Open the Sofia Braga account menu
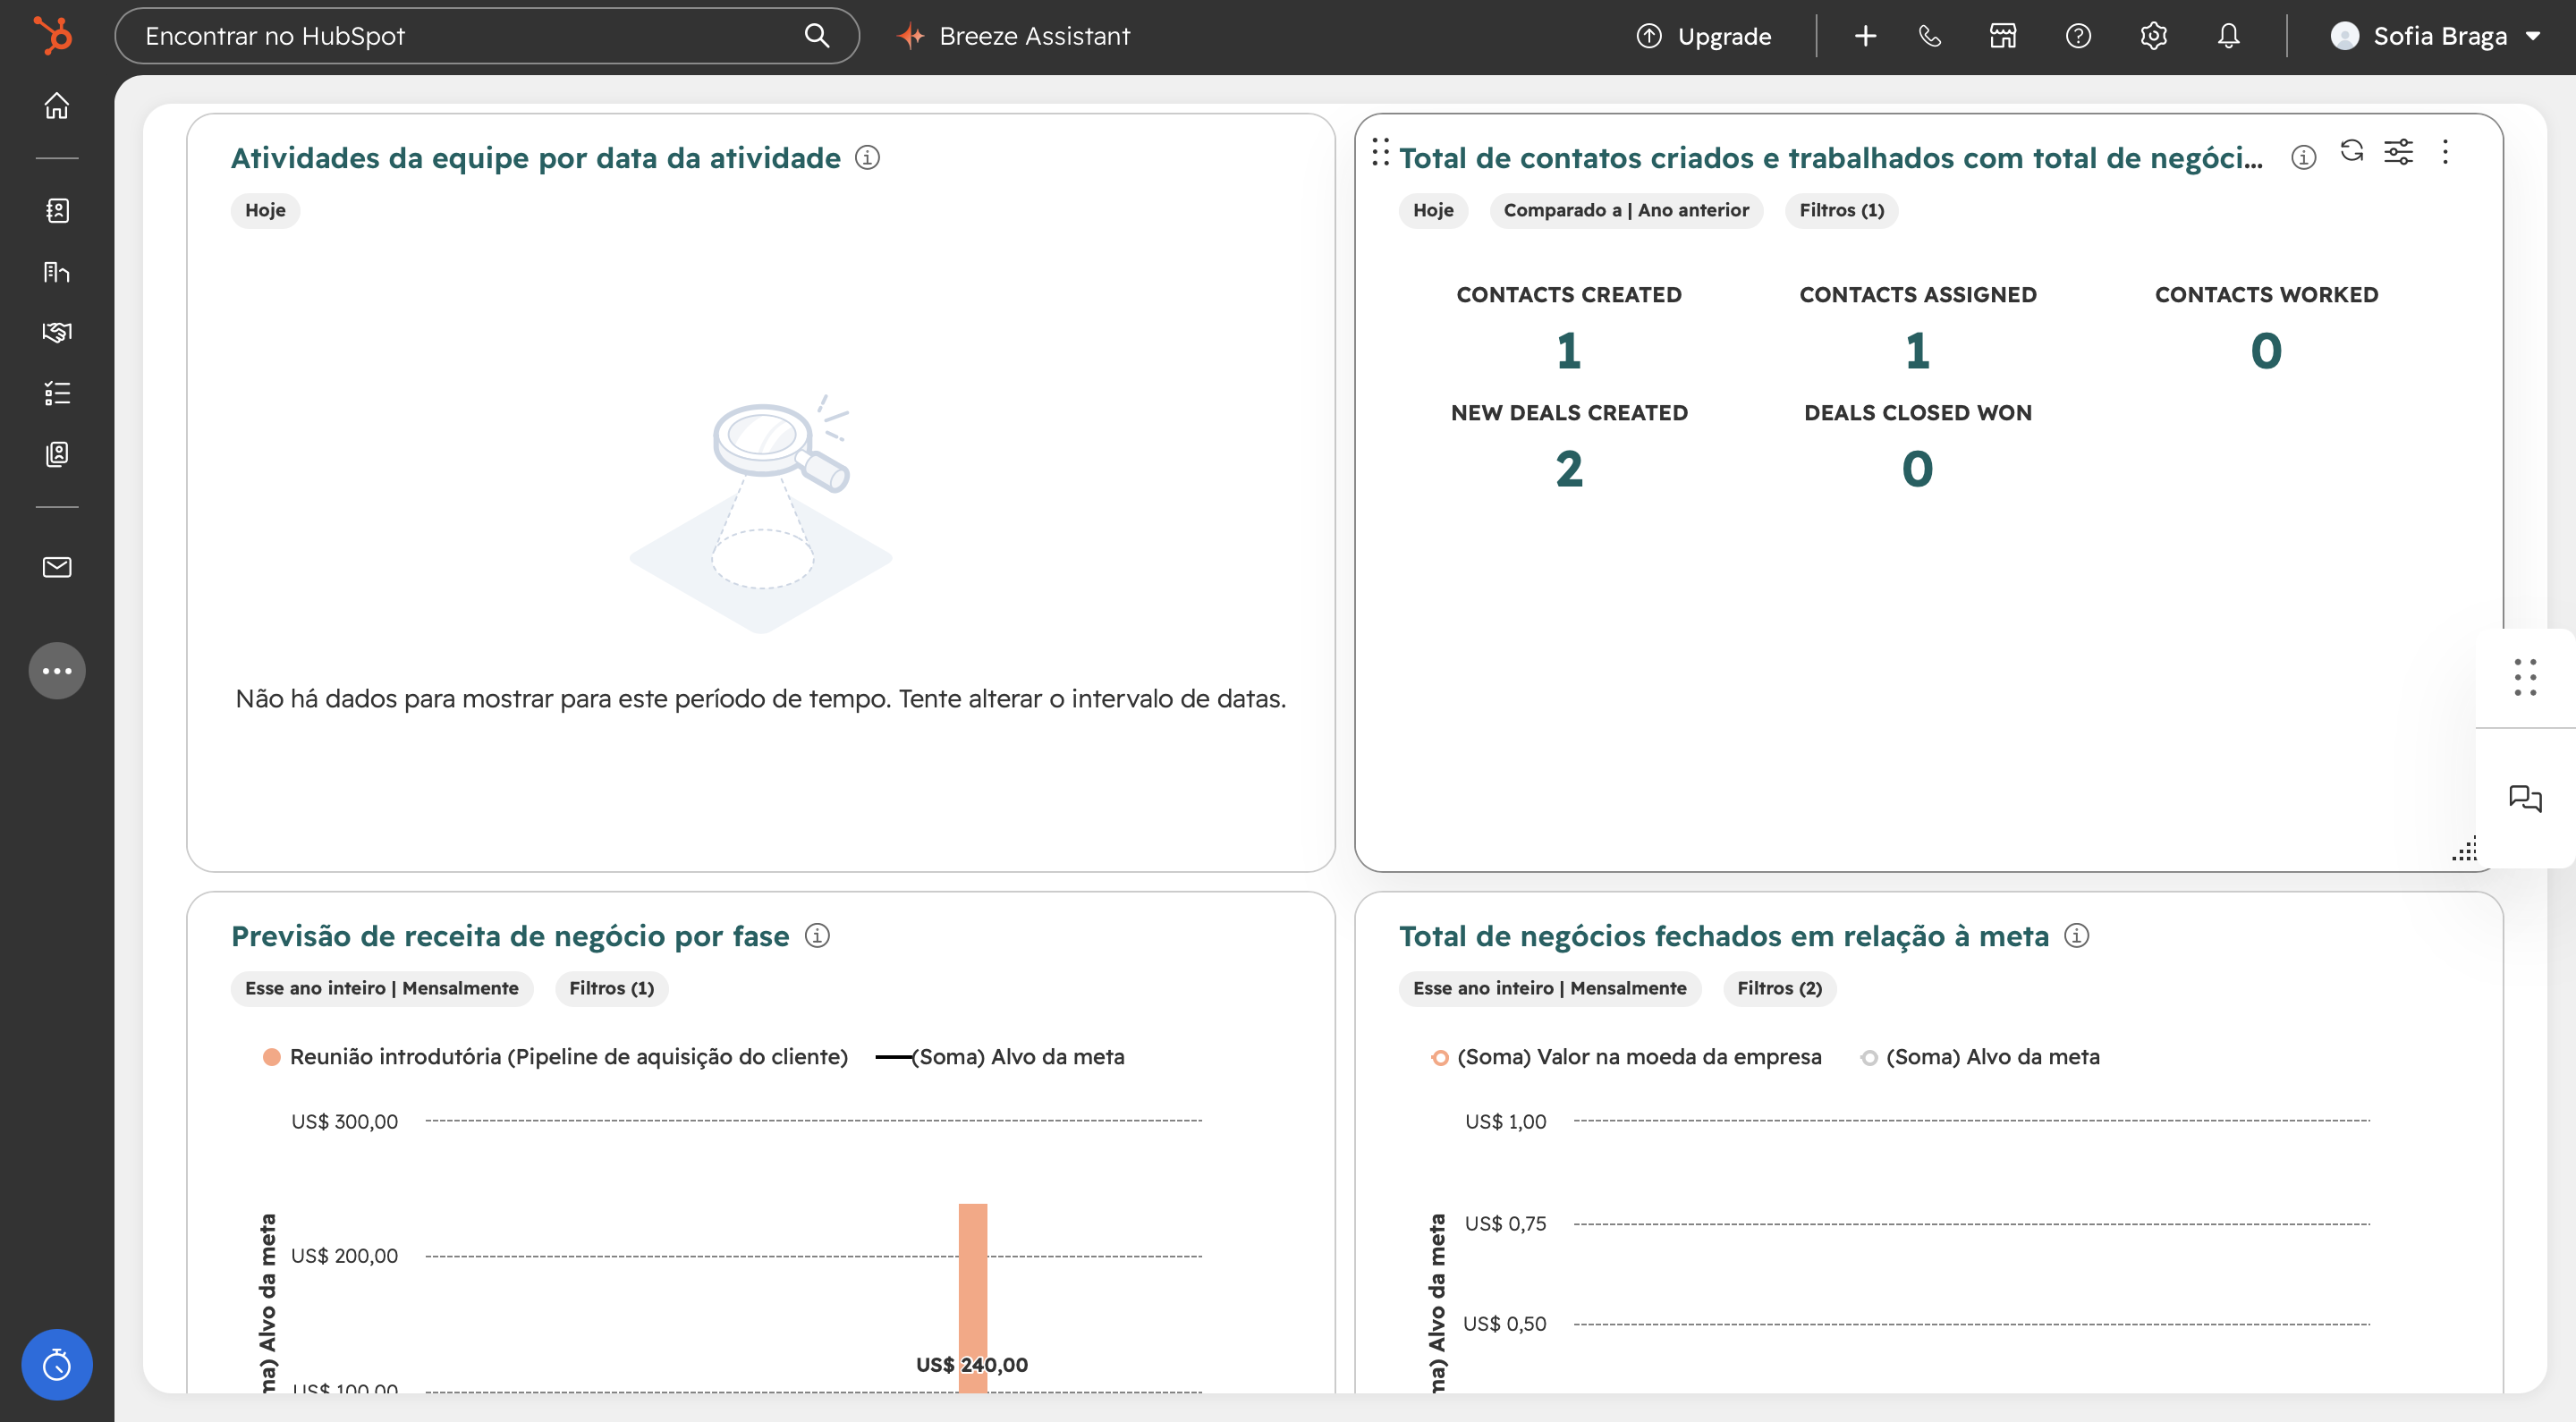The image size is (2576, 1422). (x=2436, y=36)
